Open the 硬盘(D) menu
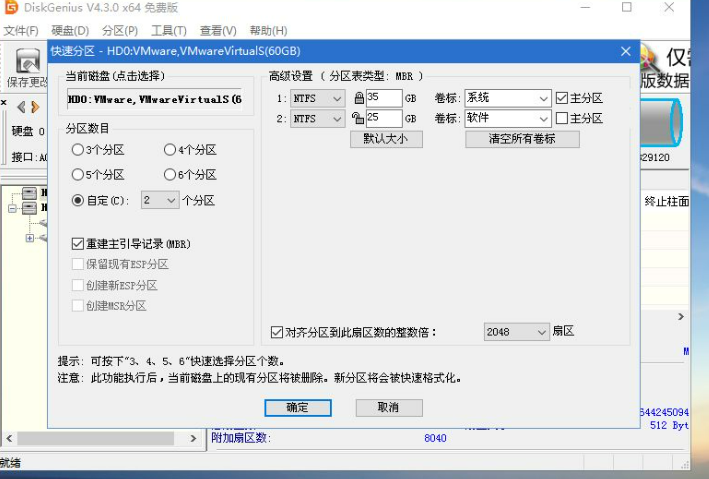Viewport: 709px width, 479px height. pyautogui.click(x=70, y=31)
